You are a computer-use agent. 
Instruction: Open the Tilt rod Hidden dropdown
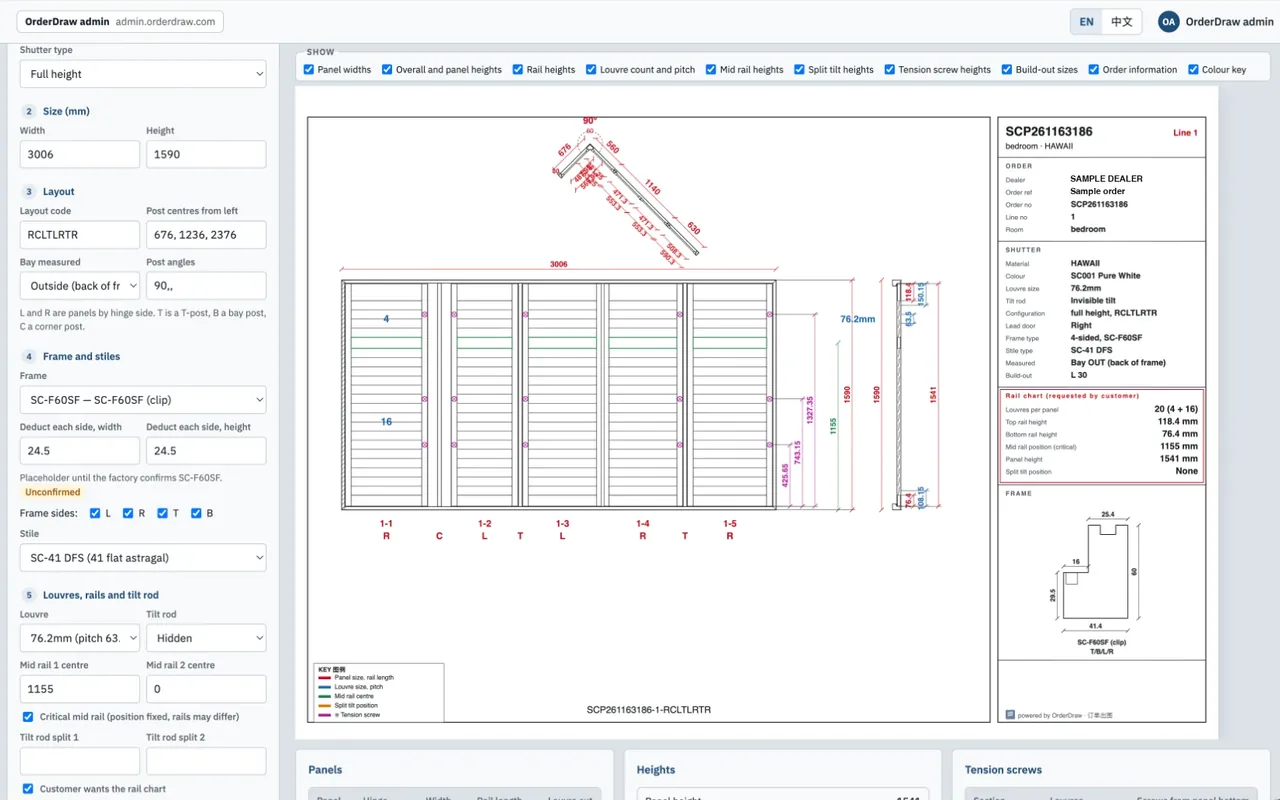click(206, 638)
